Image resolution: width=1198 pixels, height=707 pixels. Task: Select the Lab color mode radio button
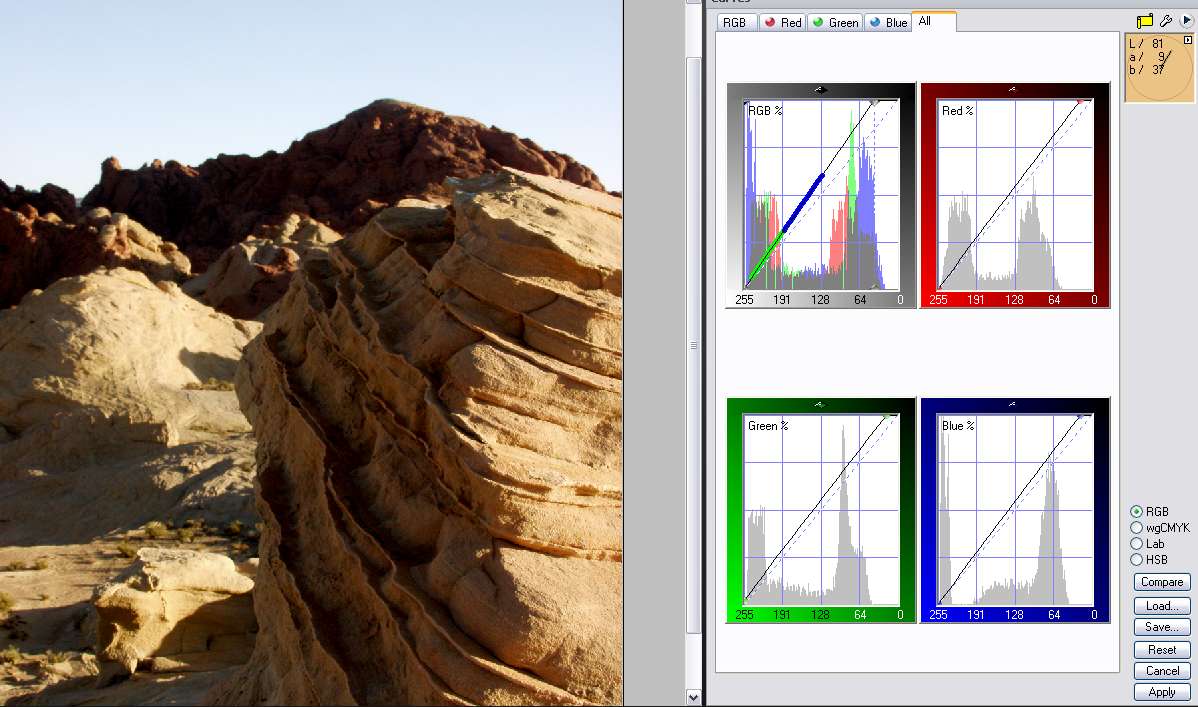click(x=1137, y=543)
